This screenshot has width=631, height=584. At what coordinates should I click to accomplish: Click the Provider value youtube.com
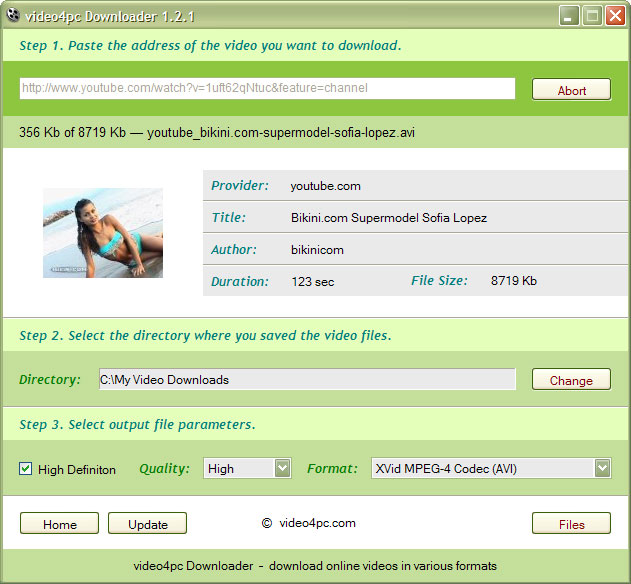(x=326, y=186)
